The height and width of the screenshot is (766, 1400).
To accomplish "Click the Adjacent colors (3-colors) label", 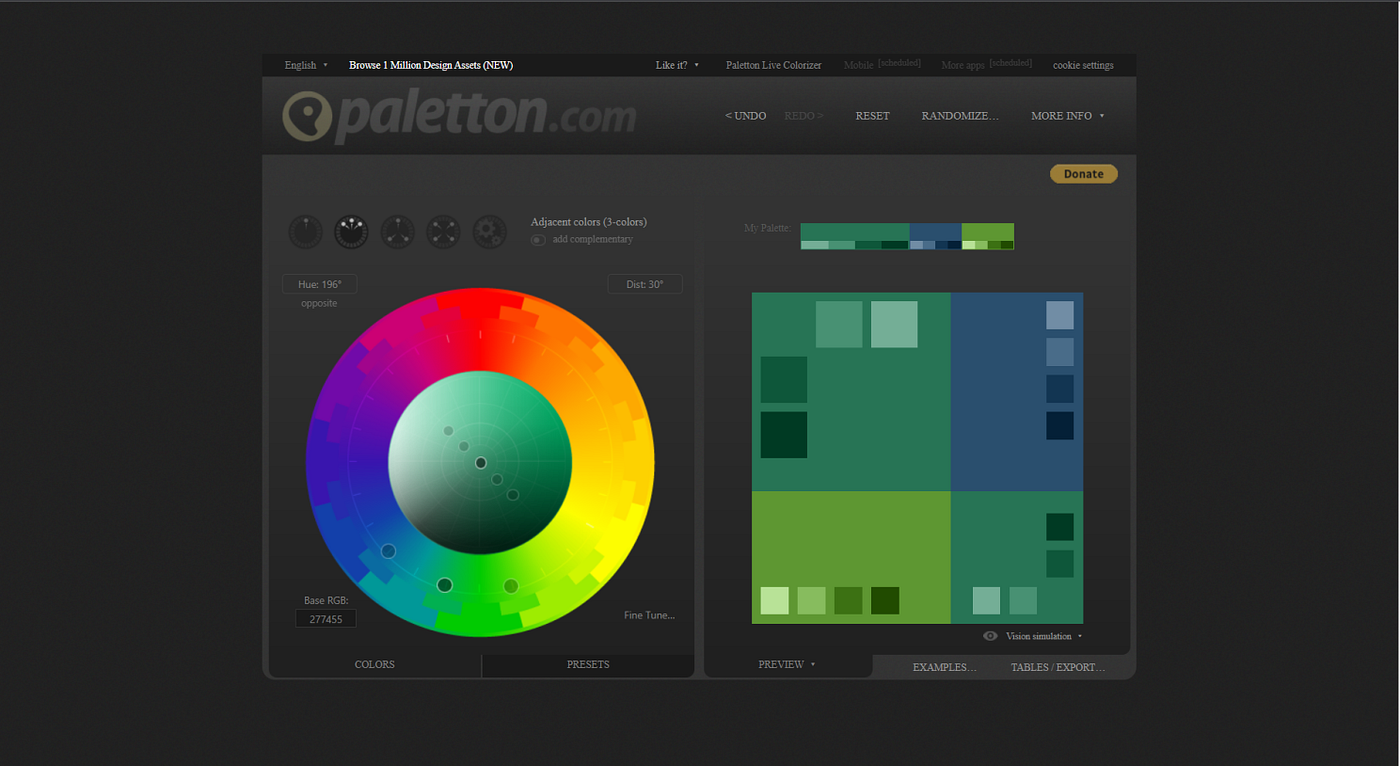I will point(589,222).
